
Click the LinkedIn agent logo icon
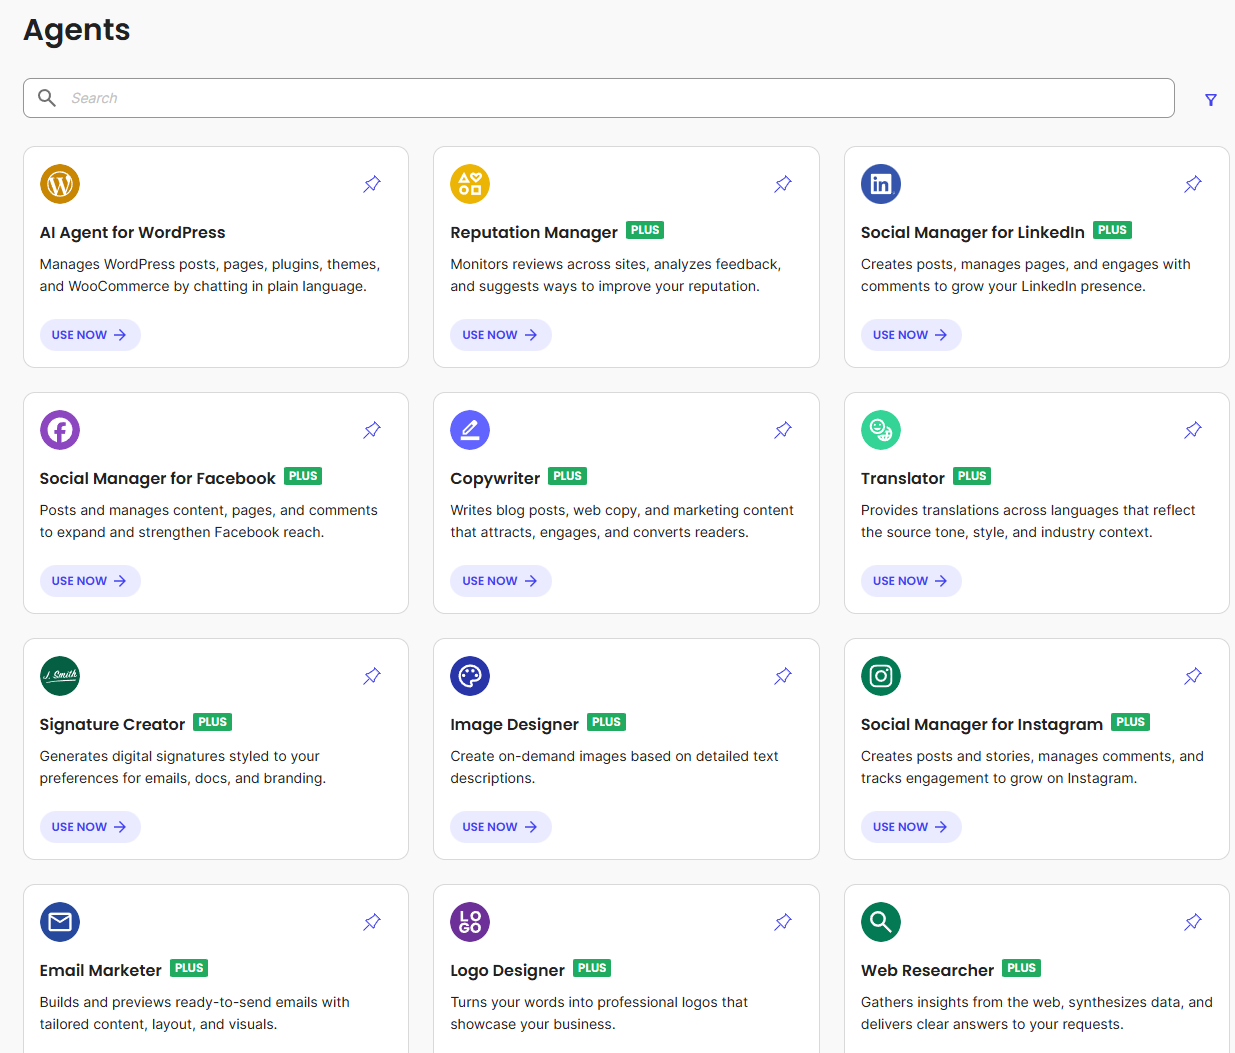tap(880, 184)
